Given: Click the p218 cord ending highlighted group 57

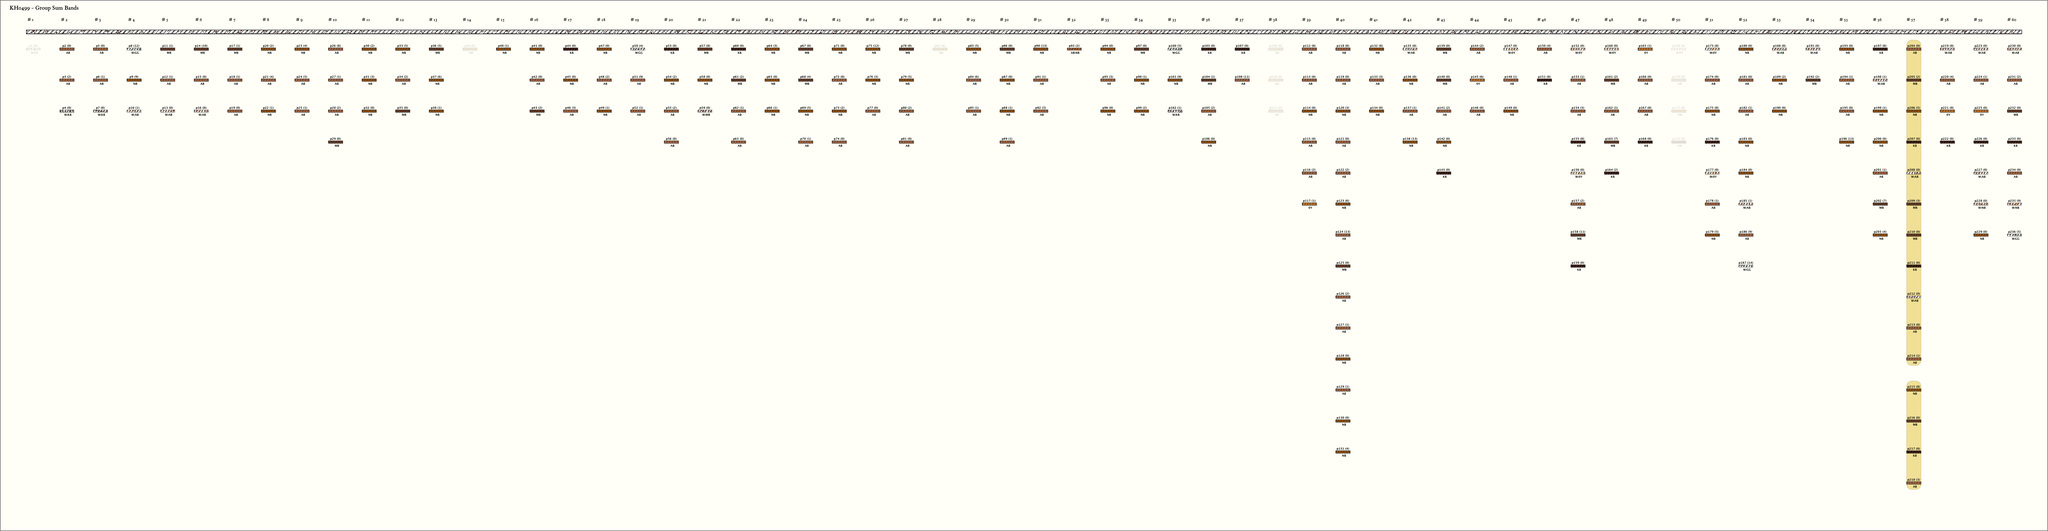Looking at the screenshot, I should tap(1913, 483).
